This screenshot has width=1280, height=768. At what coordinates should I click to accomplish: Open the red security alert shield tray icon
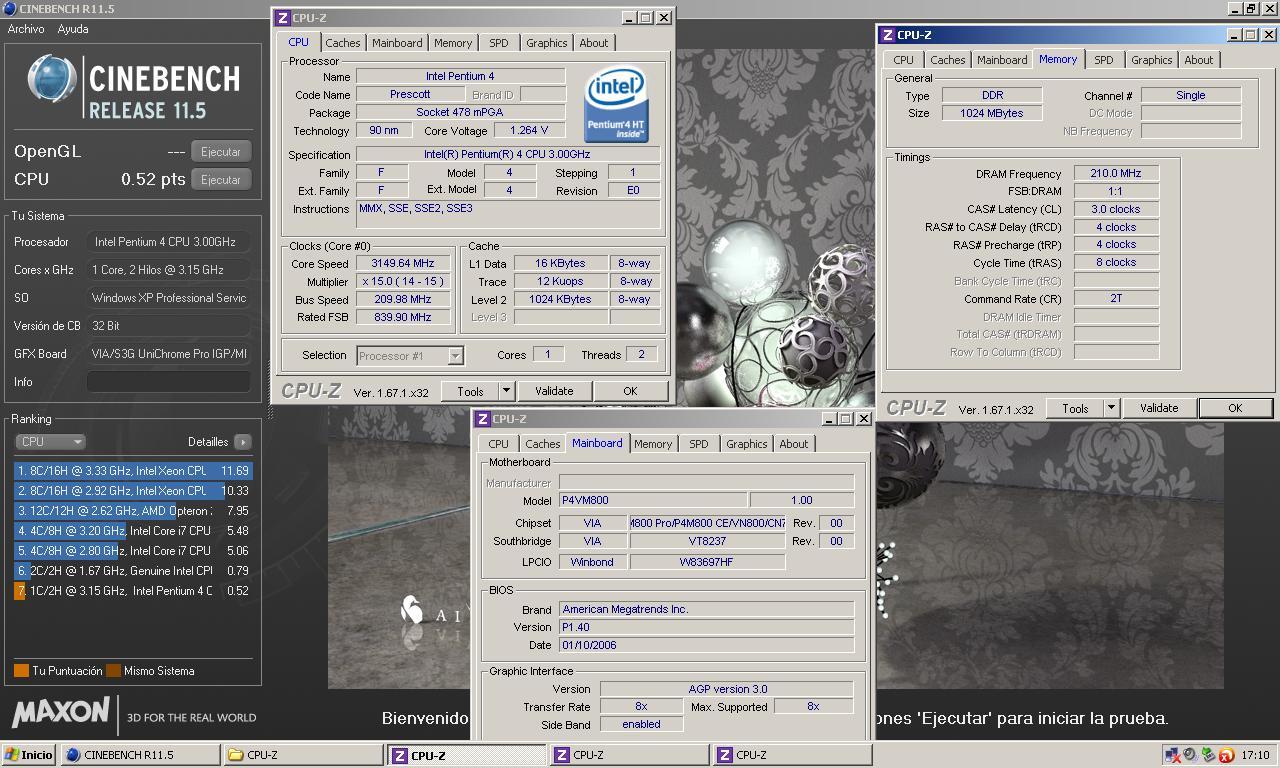pyautogui.click(x=1226, y=755)
